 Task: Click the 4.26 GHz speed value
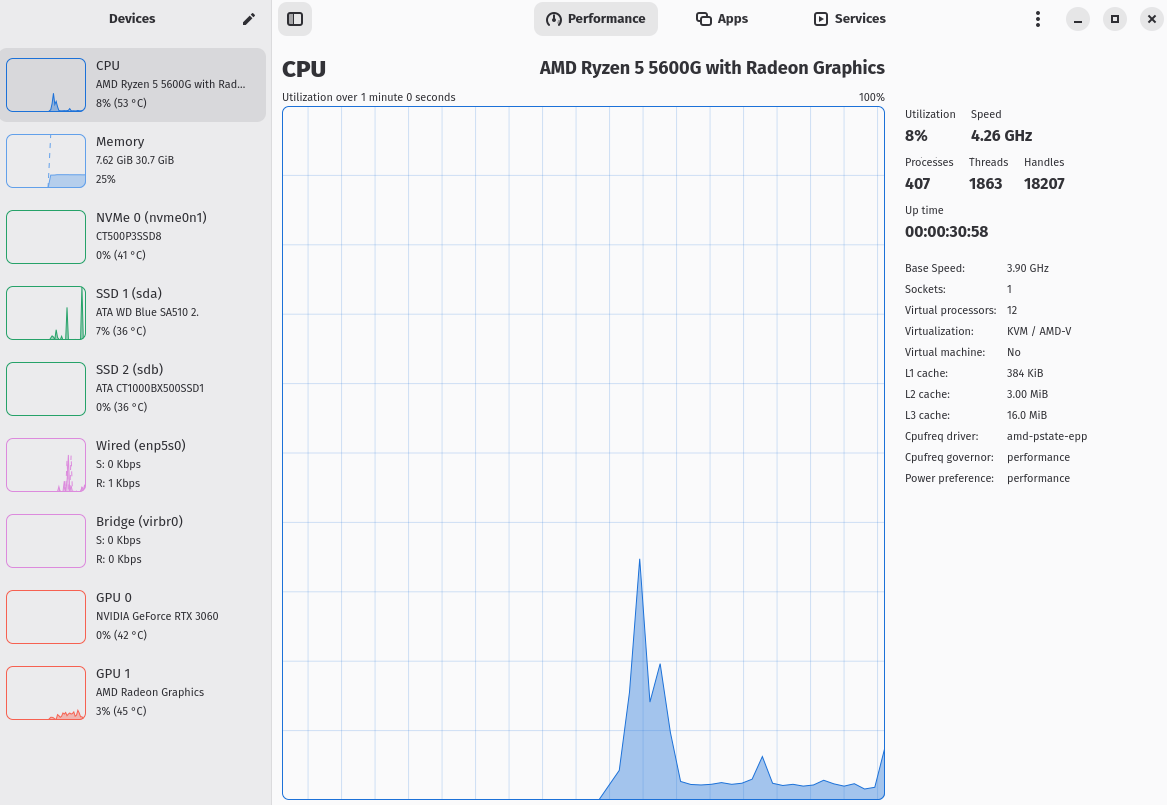(1001, 135)
